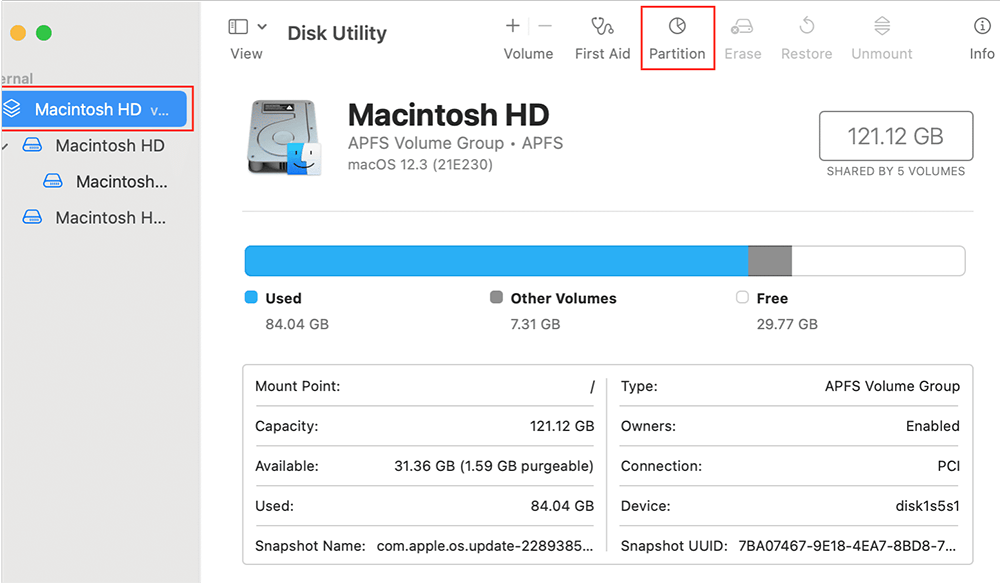The image size is (1000, 583).
Task: Select the Restore toolbar icon
Action: [x=806, y=27]
